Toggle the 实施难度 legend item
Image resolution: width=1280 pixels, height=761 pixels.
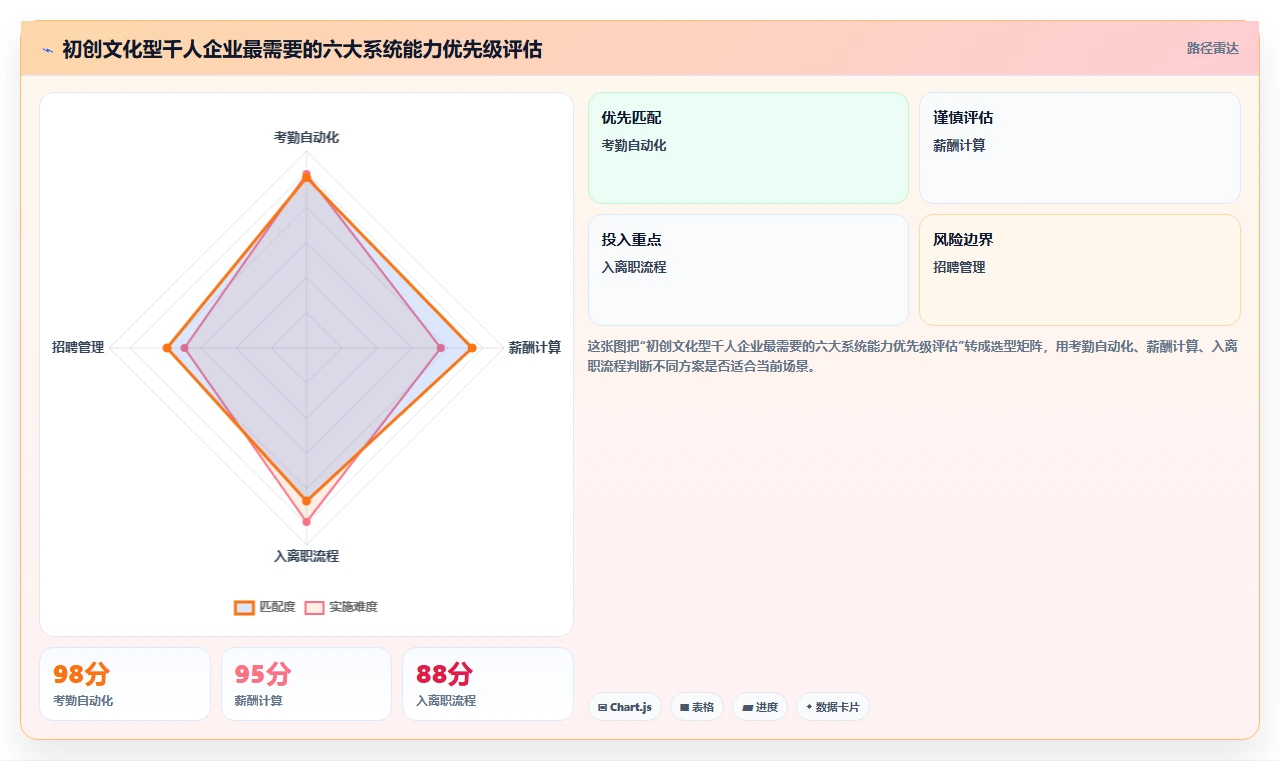[341, 607]
